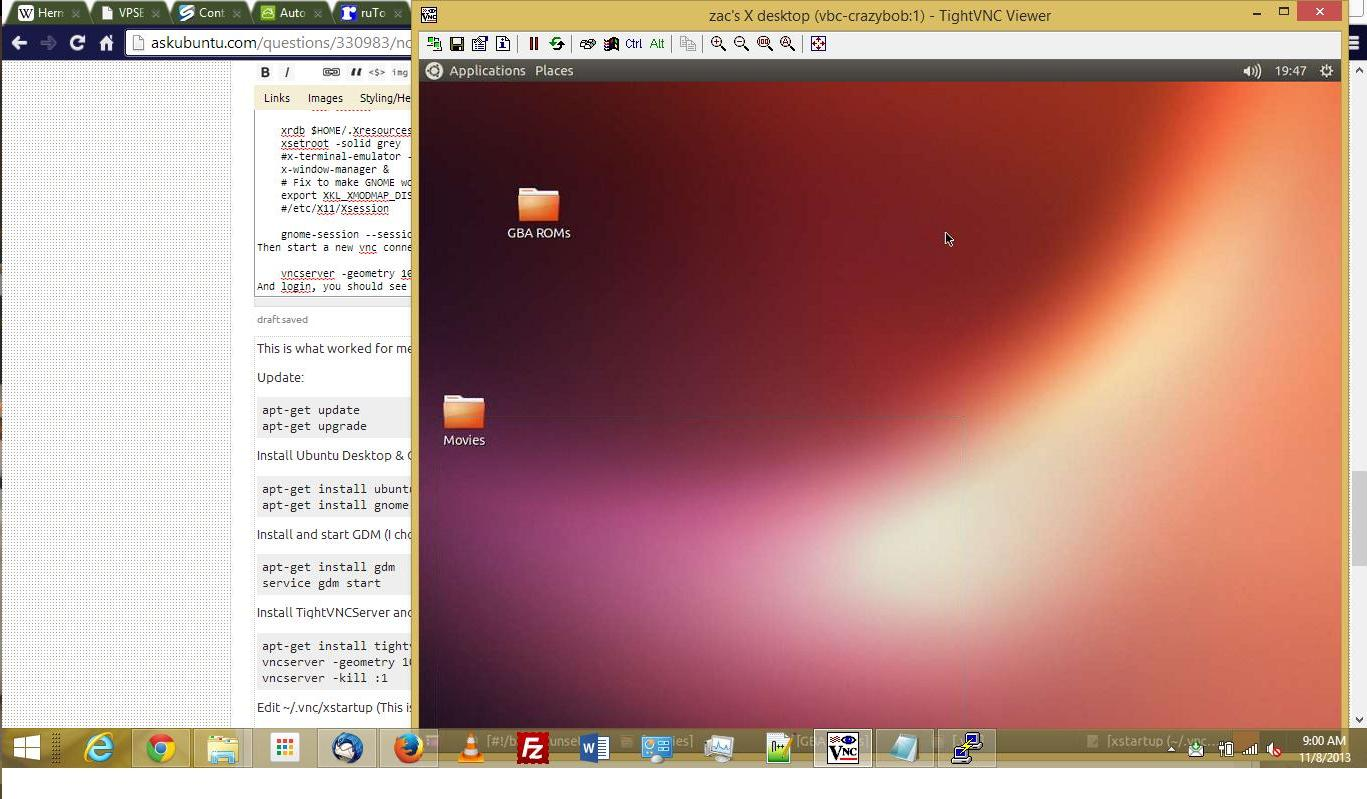
Task: Click the Zoom In magnifier icon
Action: (718, 44)
